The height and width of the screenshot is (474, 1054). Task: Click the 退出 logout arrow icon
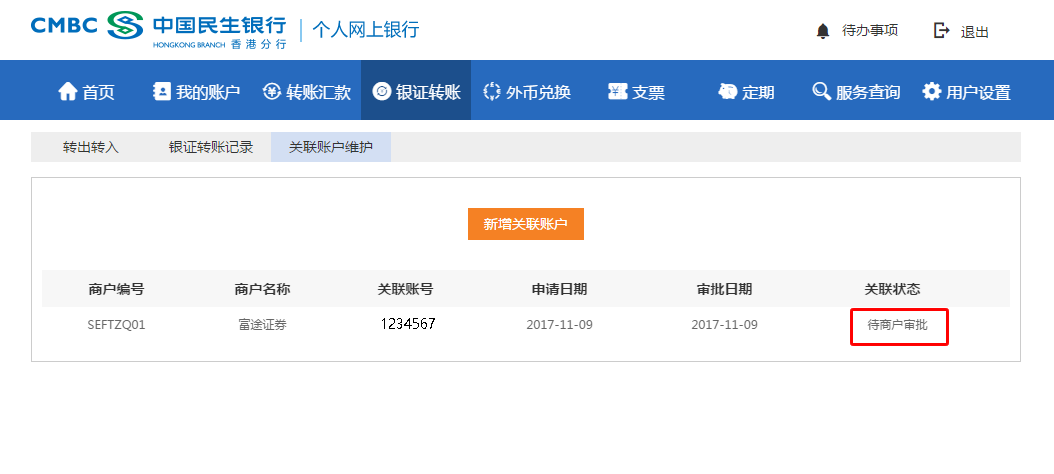(x=941, y=30)
